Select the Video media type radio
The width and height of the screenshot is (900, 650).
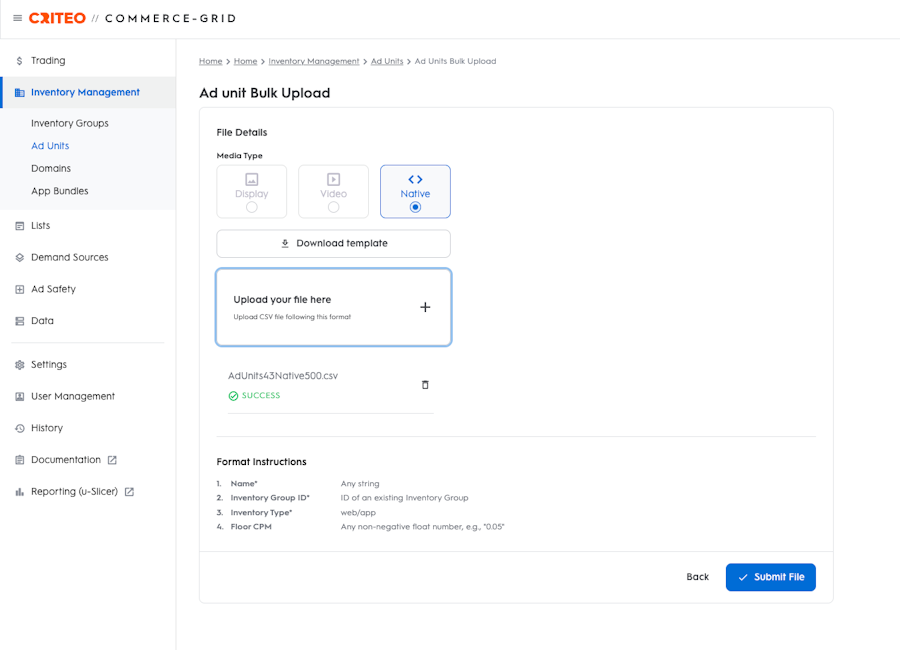pos(333,207)
